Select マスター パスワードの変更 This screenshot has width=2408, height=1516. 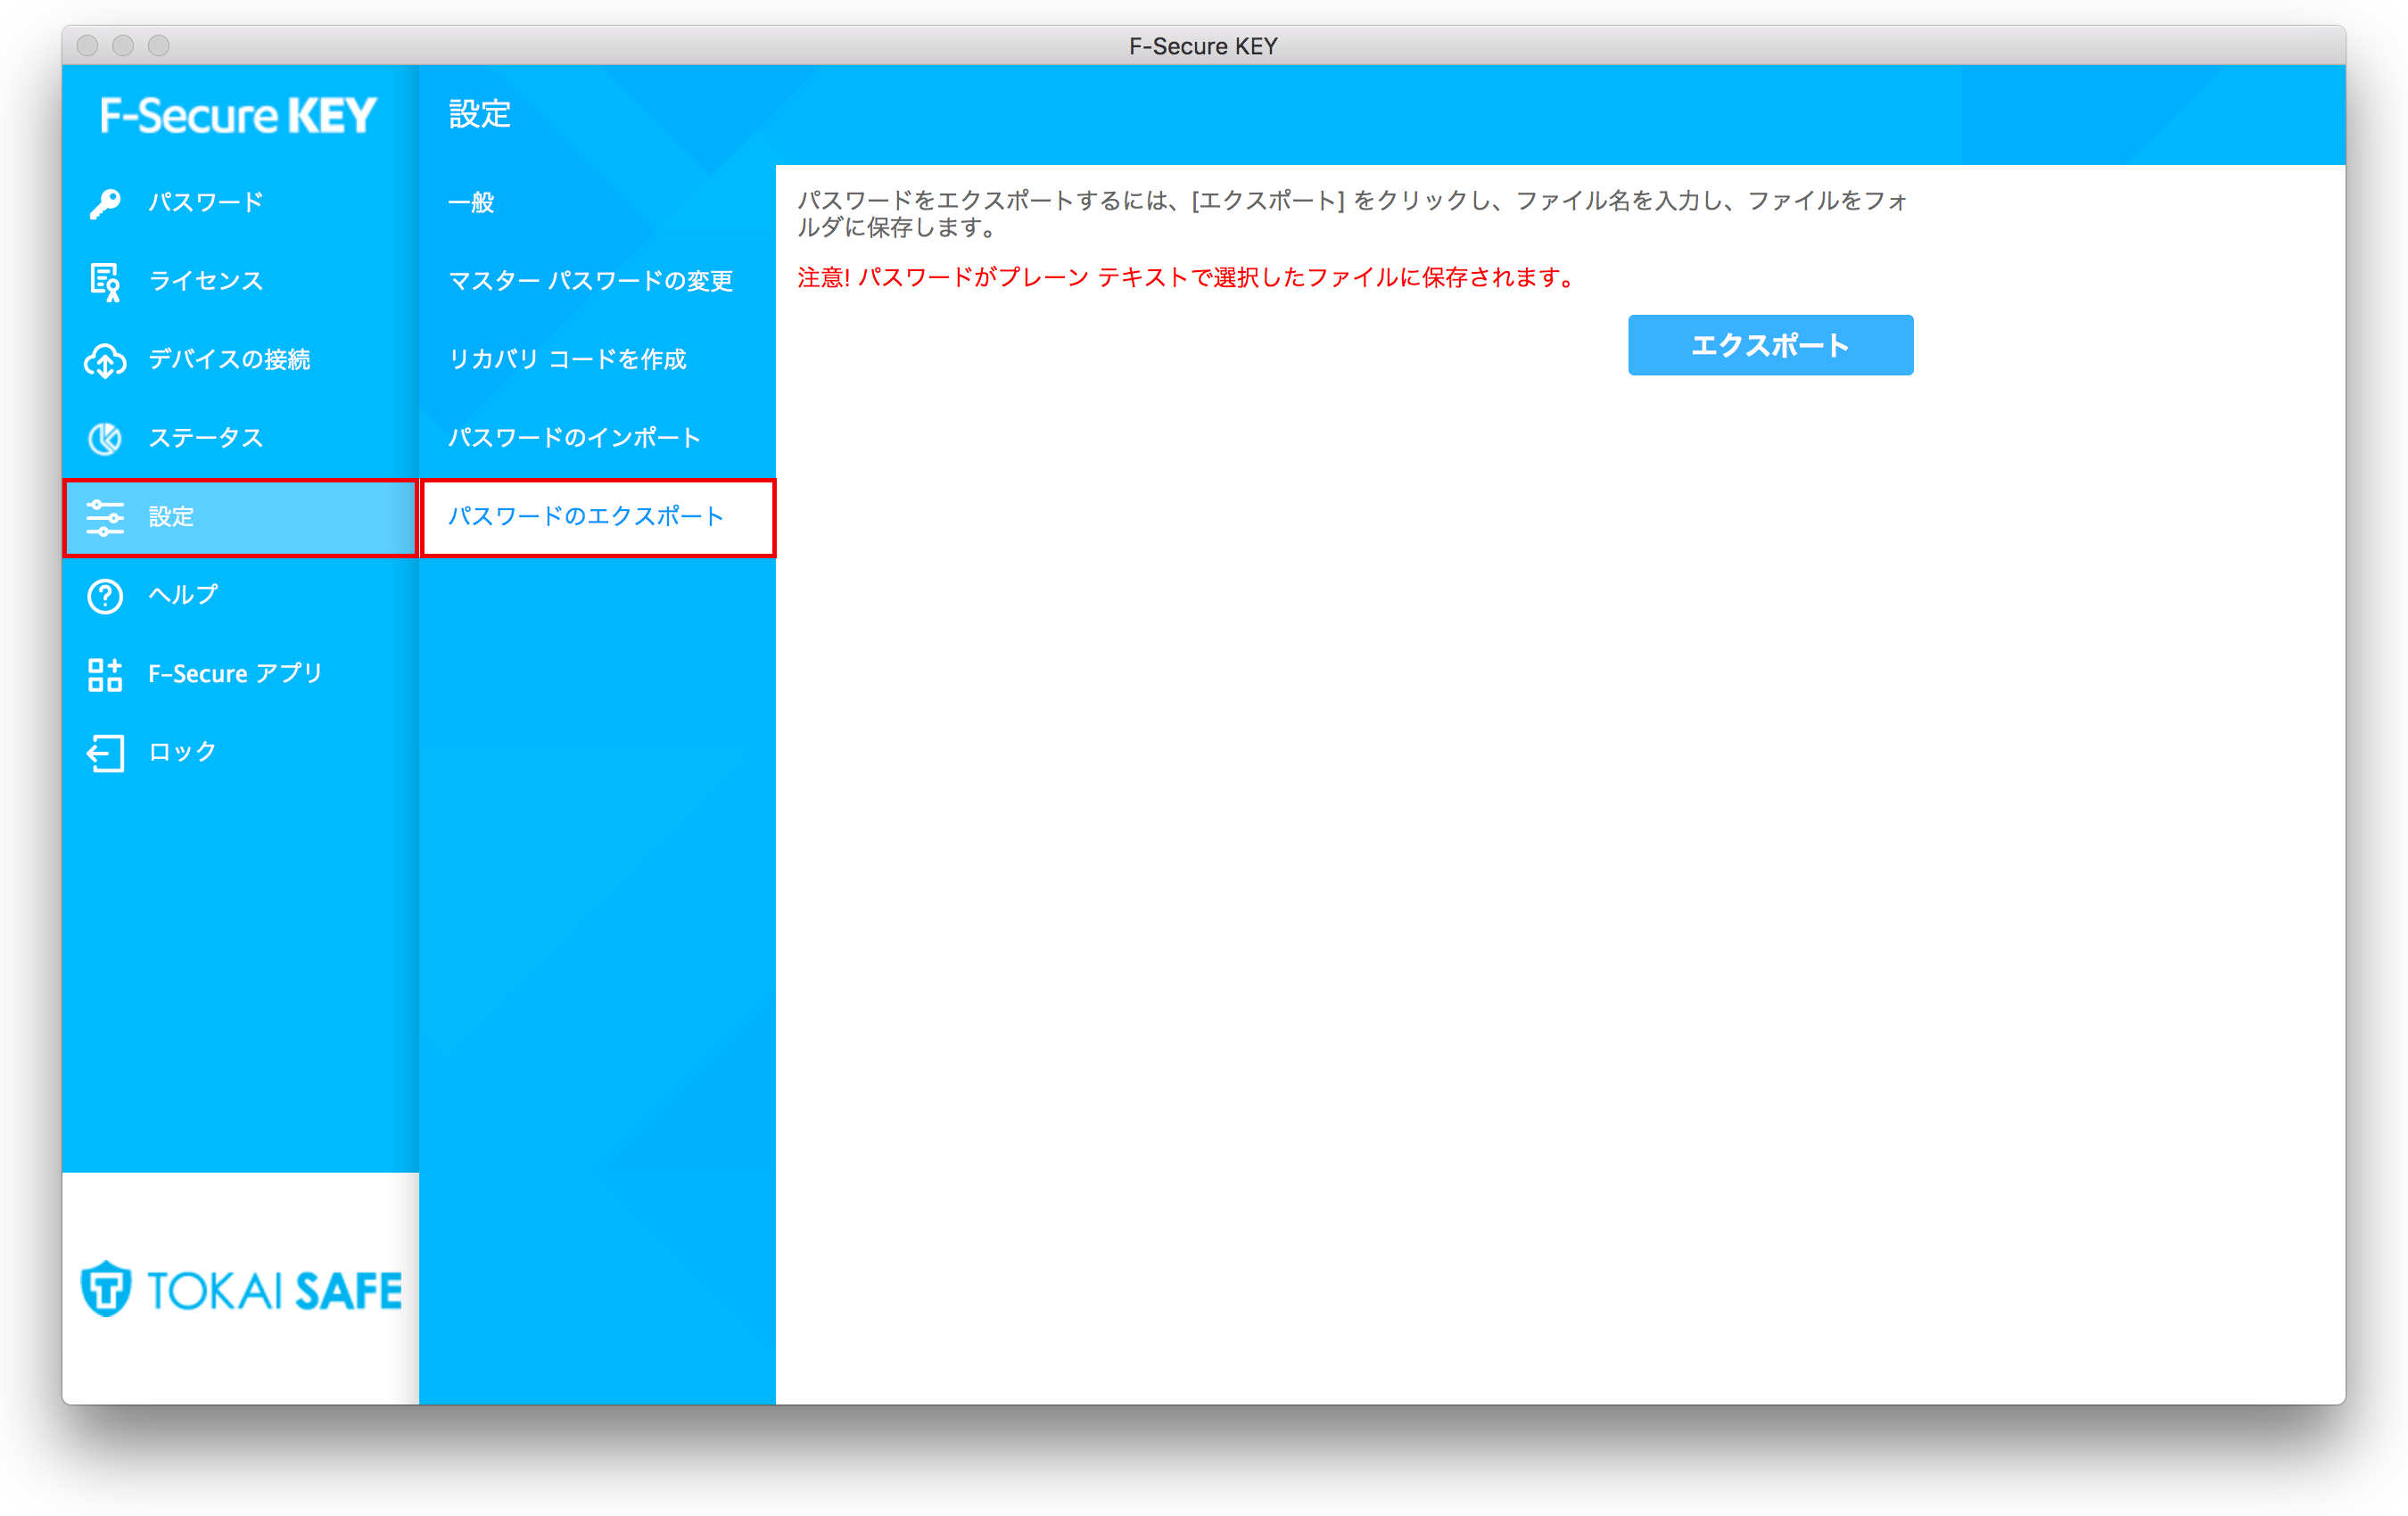594,281
